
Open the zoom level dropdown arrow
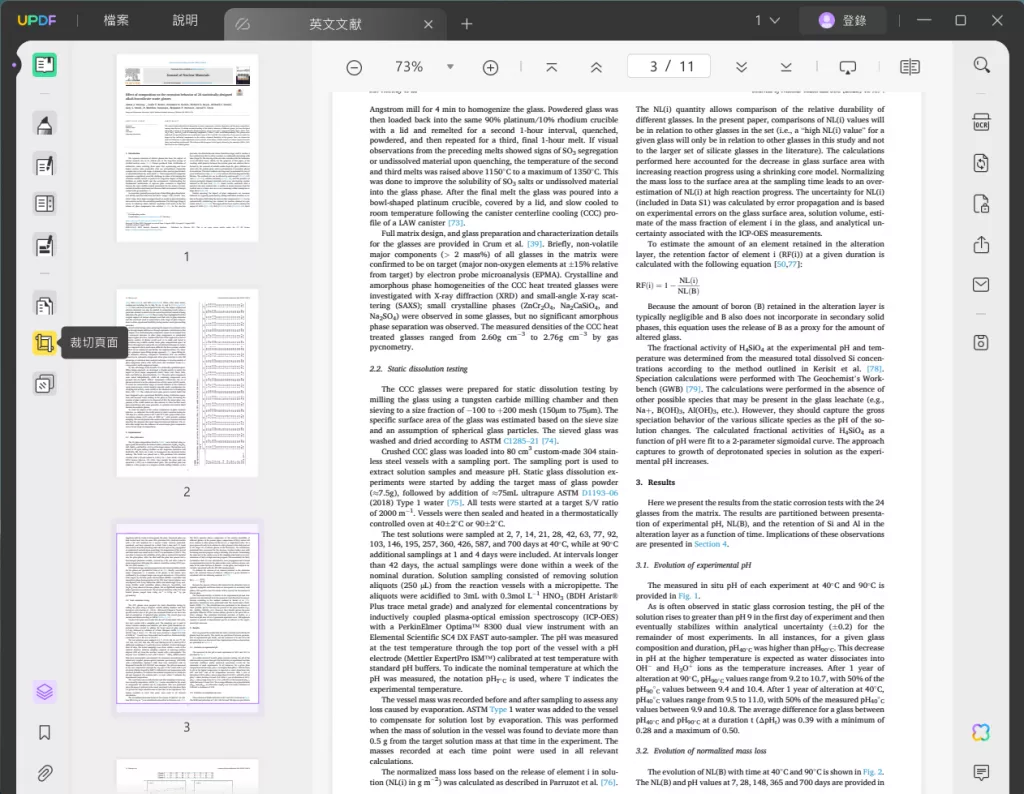click(x=450, y=67)
